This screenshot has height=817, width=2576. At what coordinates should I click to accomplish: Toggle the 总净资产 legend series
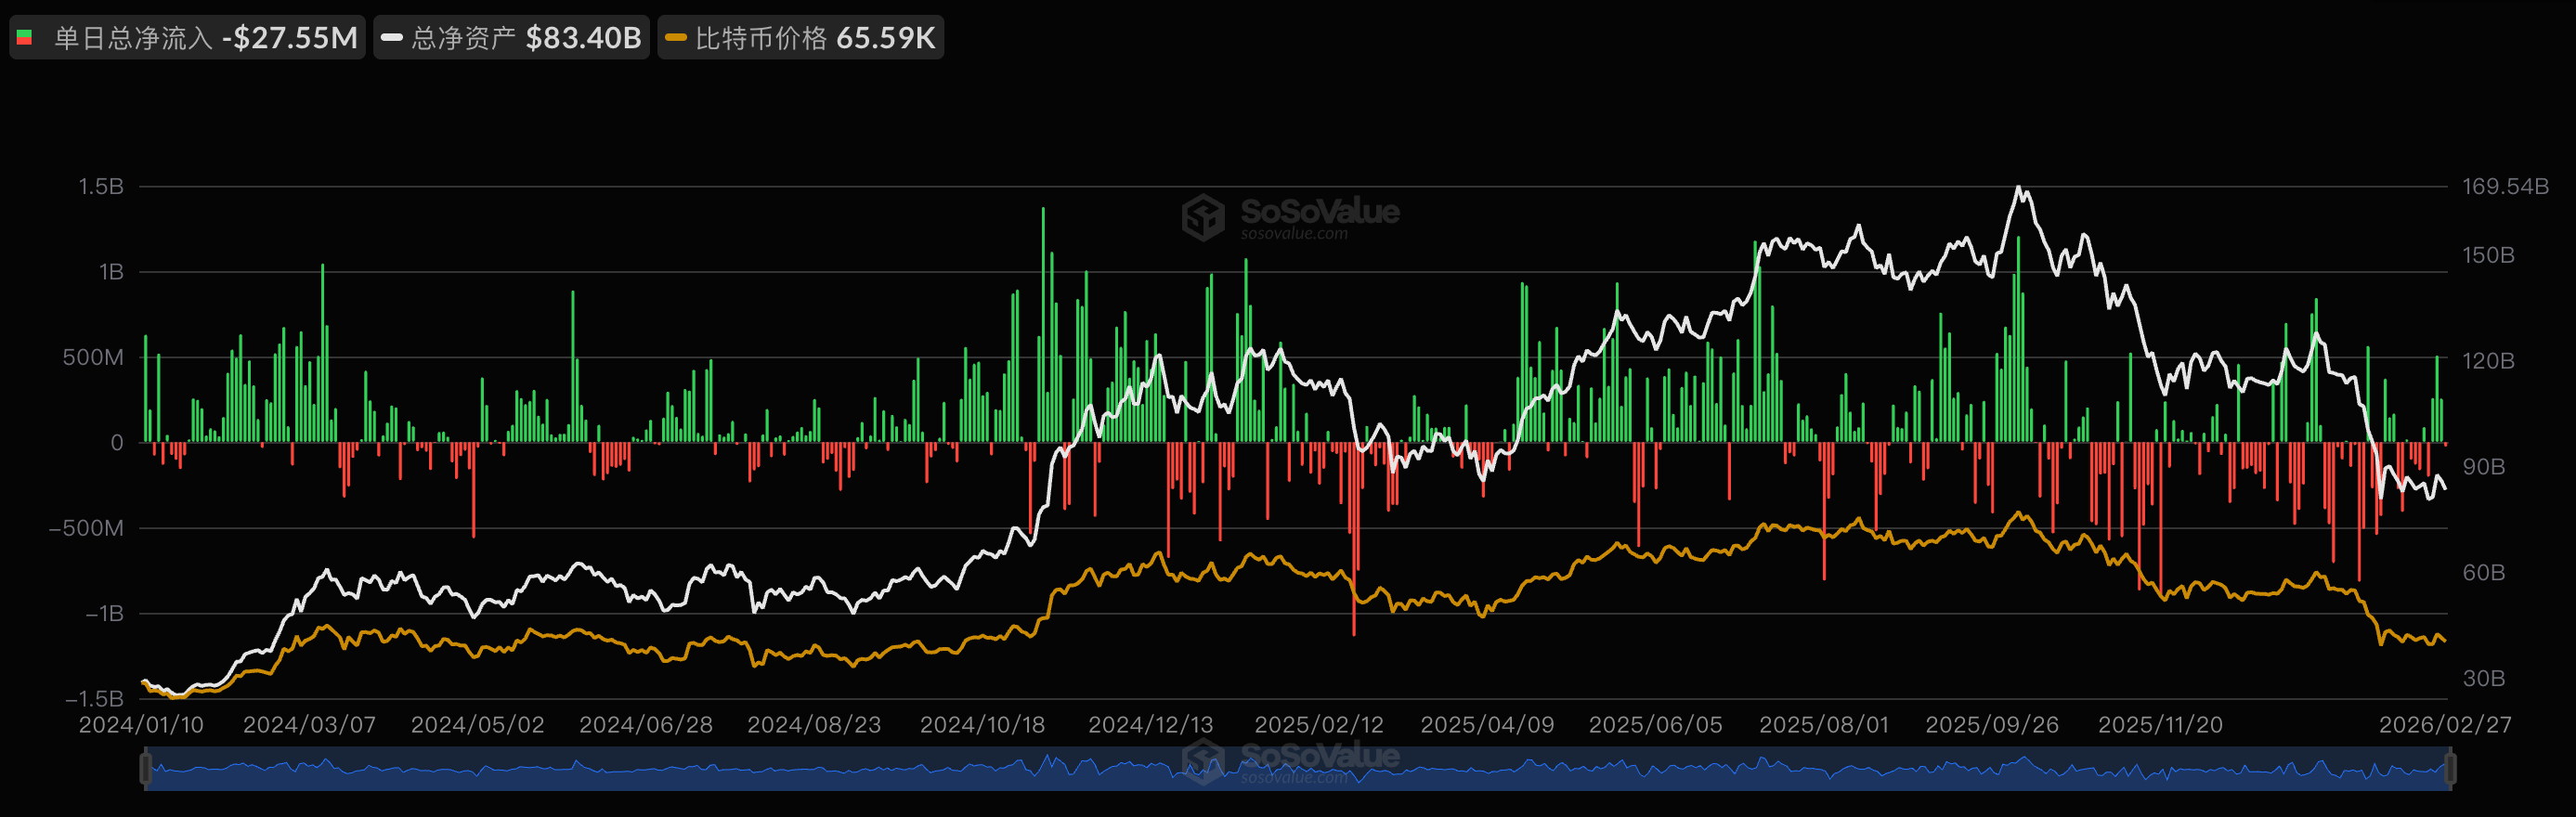tap(512, 38)
